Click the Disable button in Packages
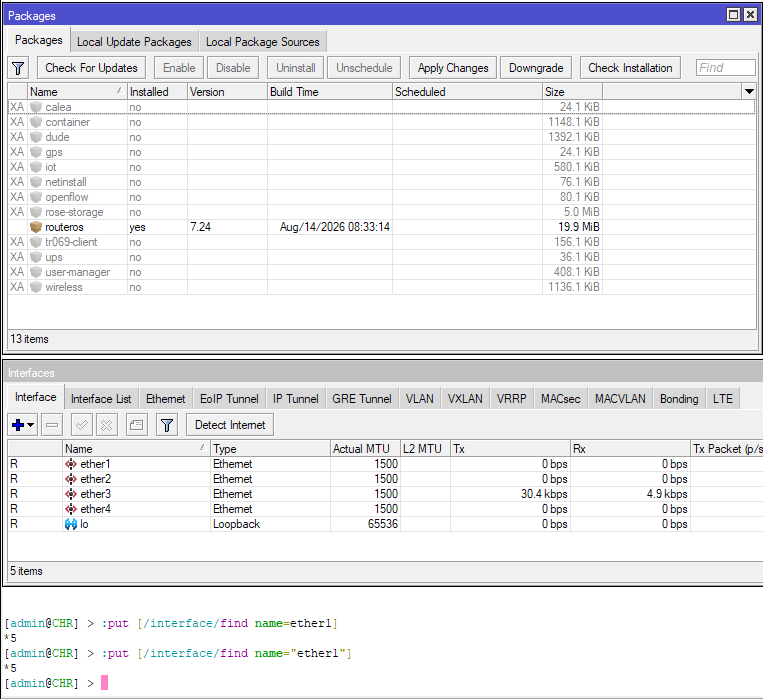The width and height of the screenshot is (763, 699). click(x=233, y=68)
